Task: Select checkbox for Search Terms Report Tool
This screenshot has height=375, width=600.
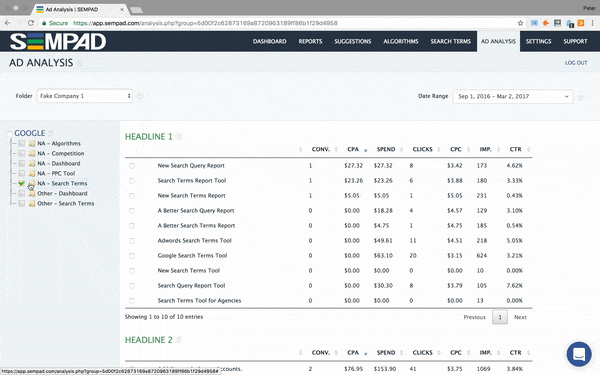Action: 132,181
